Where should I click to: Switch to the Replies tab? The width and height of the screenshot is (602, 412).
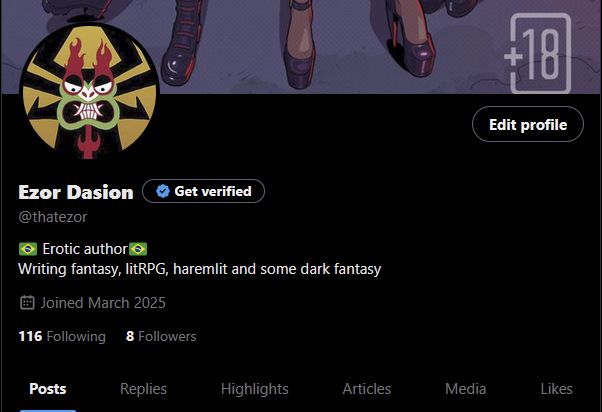(143, 389)
